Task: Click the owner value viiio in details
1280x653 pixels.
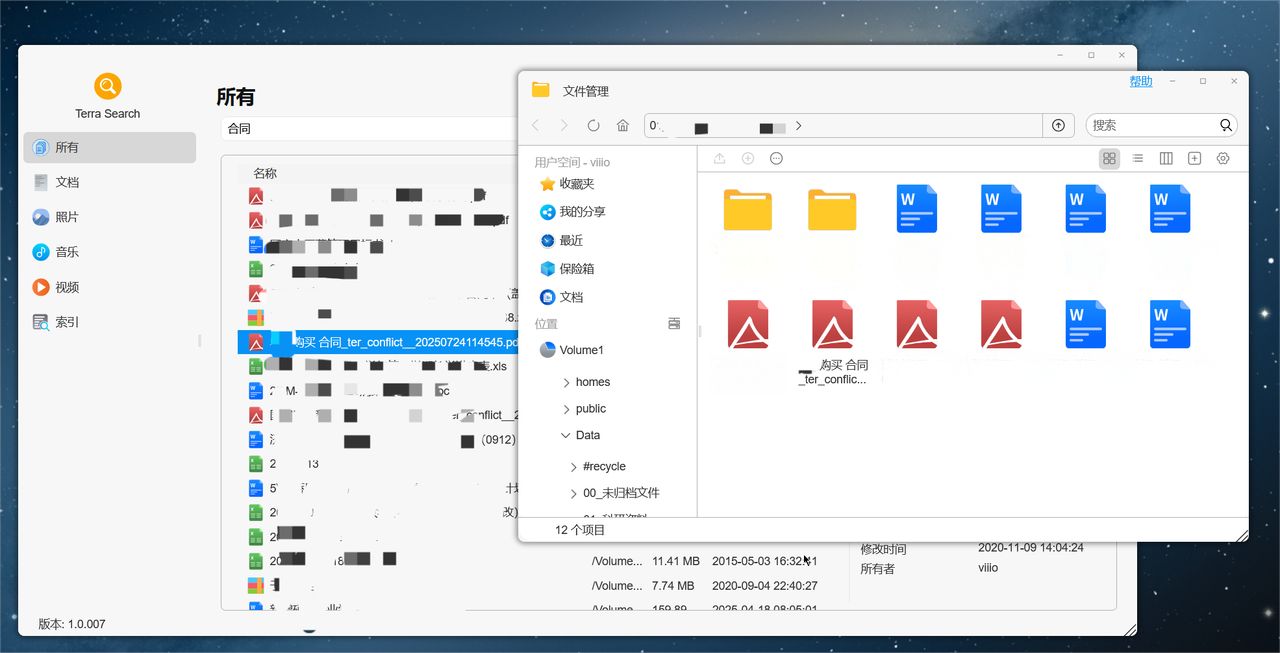Action: [988, 568]
